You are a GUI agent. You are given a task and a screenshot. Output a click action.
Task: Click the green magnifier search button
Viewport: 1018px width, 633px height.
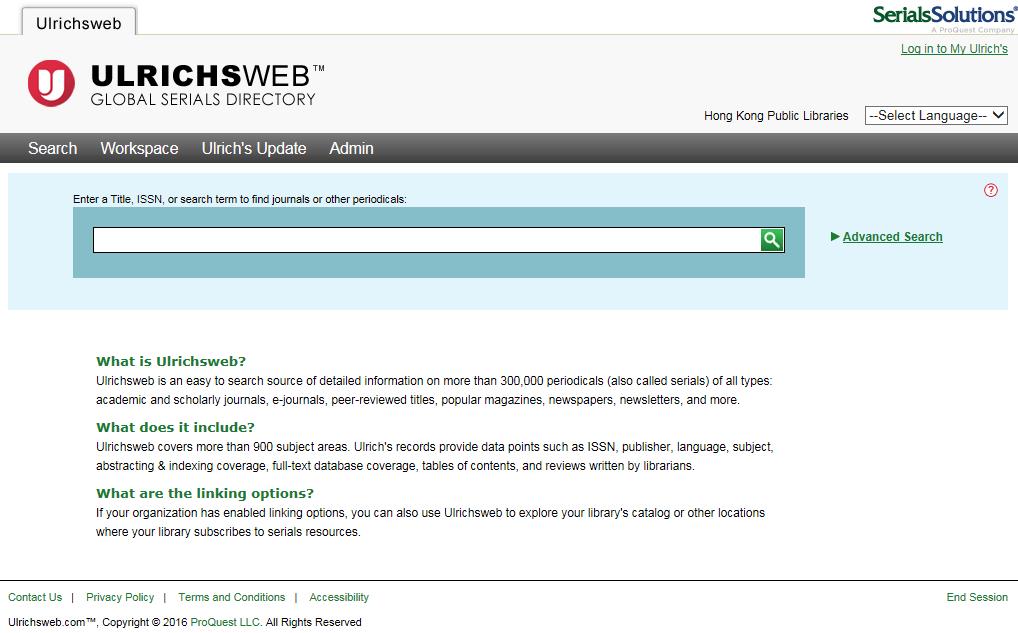coord(772,240)
